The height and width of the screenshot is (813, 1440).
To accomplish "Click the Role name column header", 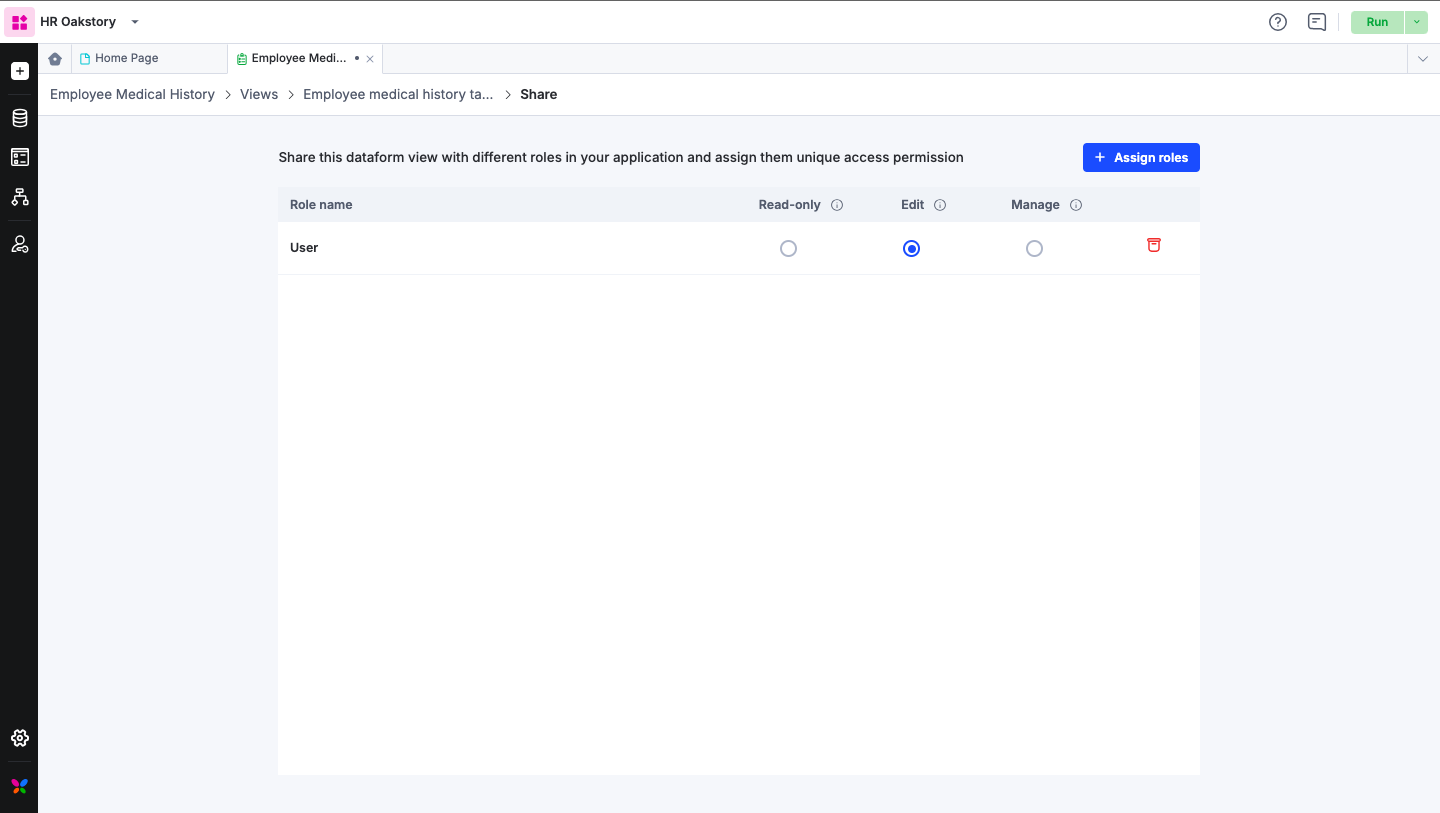I will pyautogui.click(x=321, y=204).
